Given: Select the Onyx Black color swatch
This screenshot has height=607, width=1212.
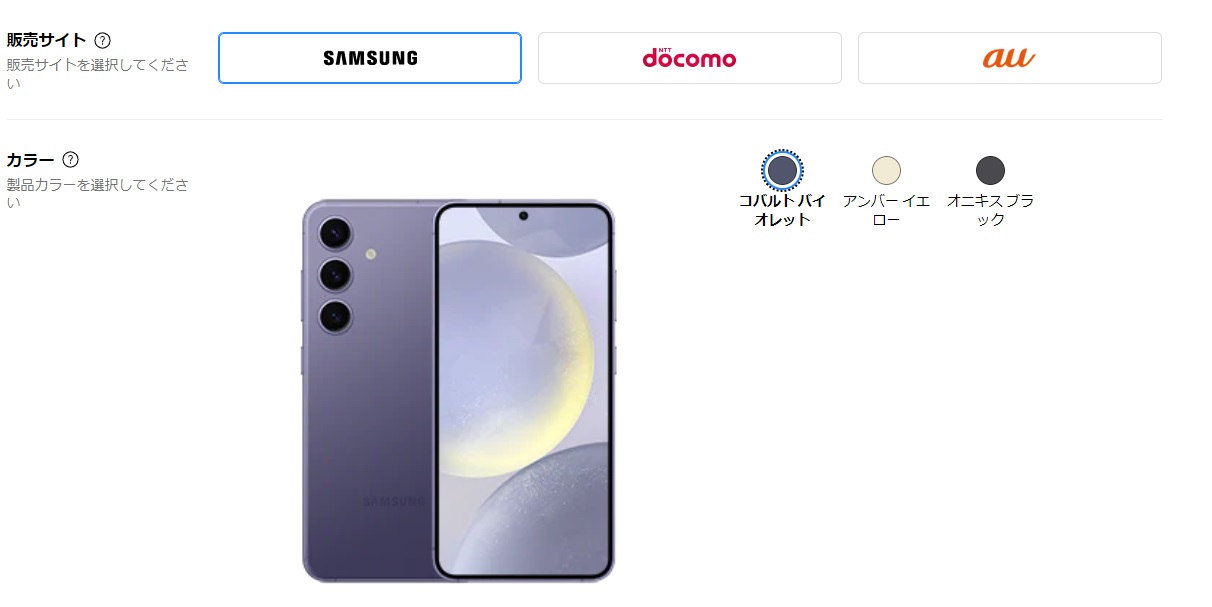Looking at the screenshot, I should click(x=990, y=170).
